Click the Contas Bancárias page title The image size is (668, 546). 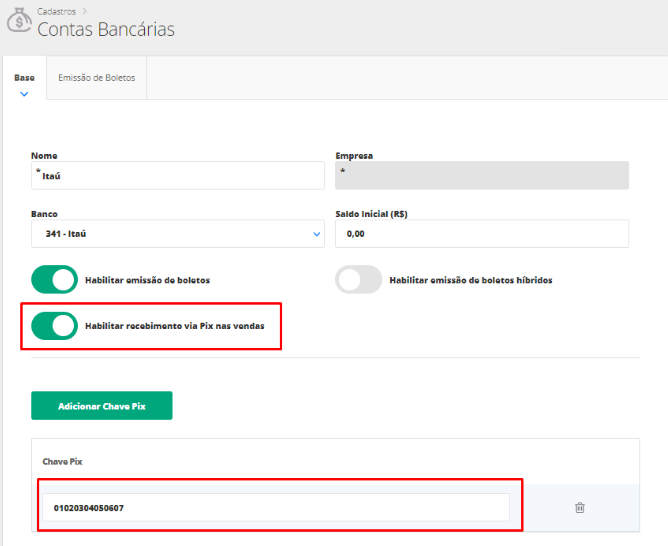pyautogui.click(x=106, y=29)
